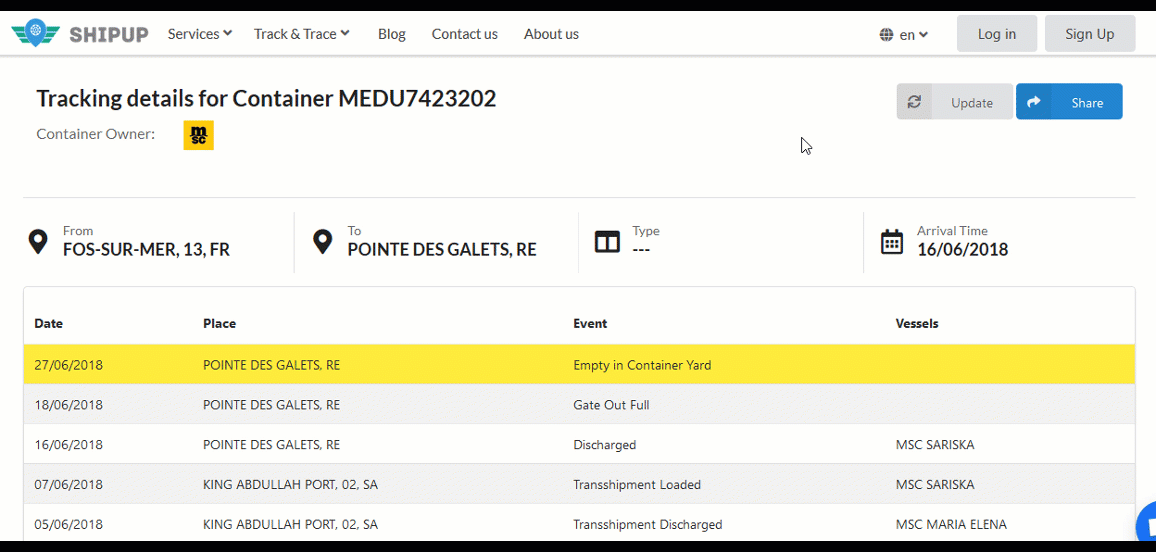The height and width of the screenshot is (552, 1156).
Task: Expand the Services dropdown menu
Action: (x=200, y=34)
